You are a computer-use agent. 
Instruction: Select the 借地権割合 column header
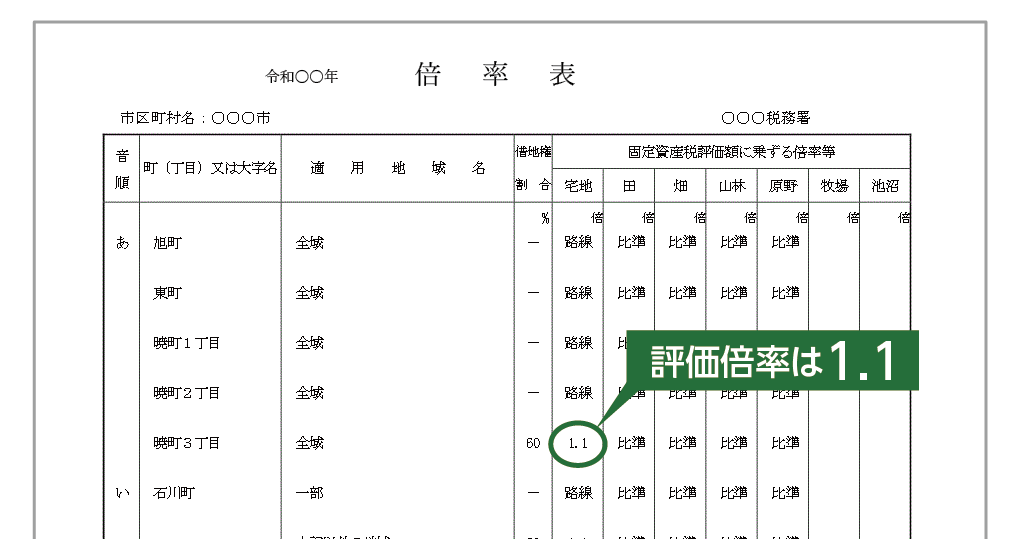pyautogui.click(x=533, y=169)
